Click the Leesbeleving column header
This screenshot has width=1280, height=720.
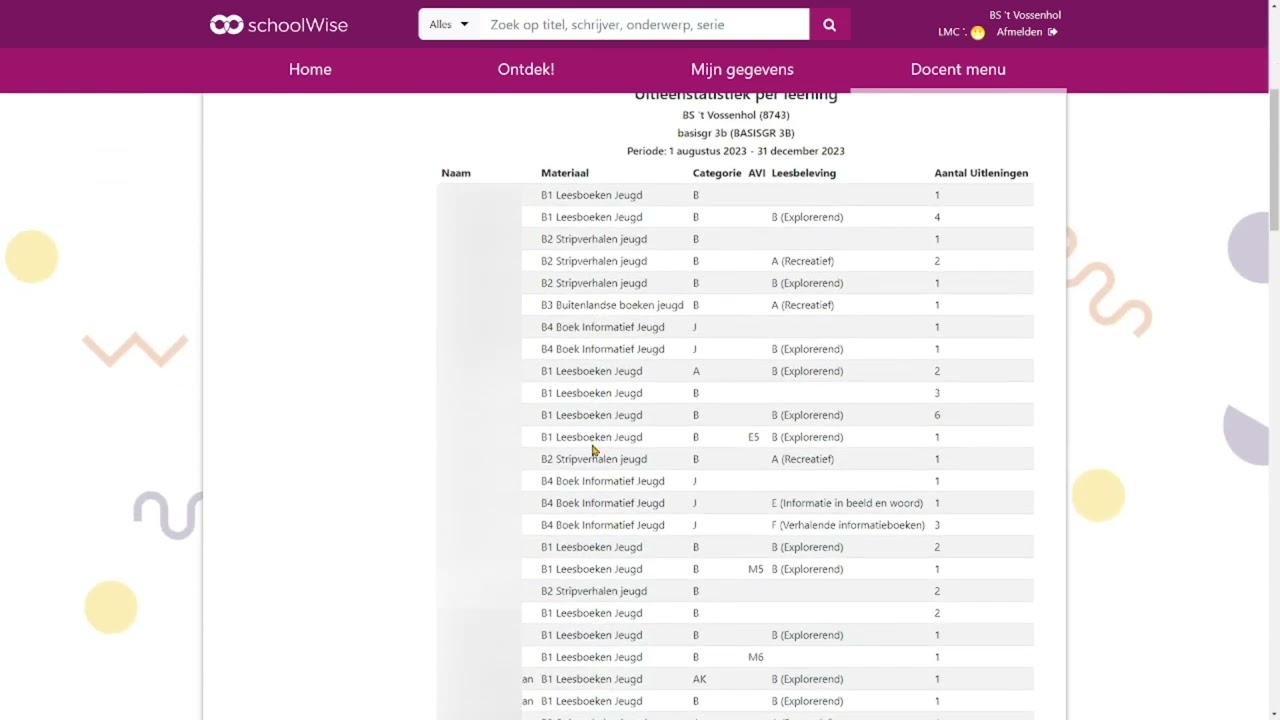point(804,173)
